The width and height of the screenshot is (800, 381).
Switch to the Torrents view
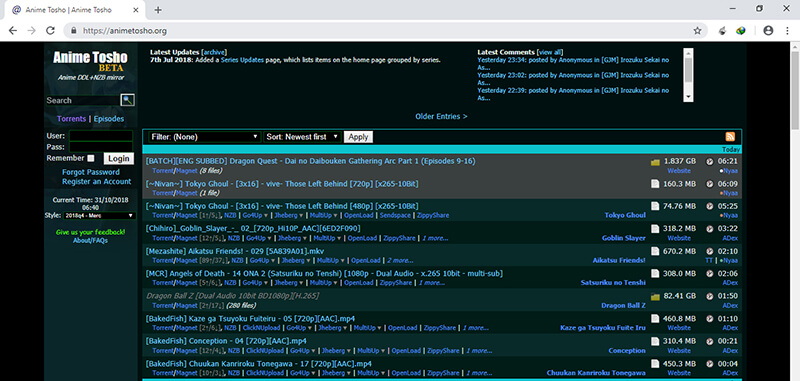pyautogui.click(x=71, y=119)
